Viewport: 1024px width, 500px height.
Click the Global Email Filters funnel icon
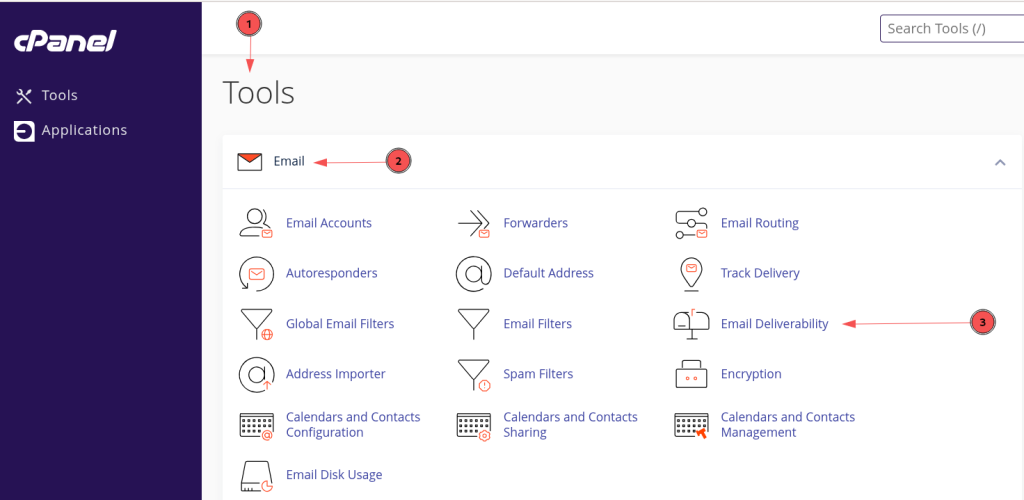tap(256, 324)
